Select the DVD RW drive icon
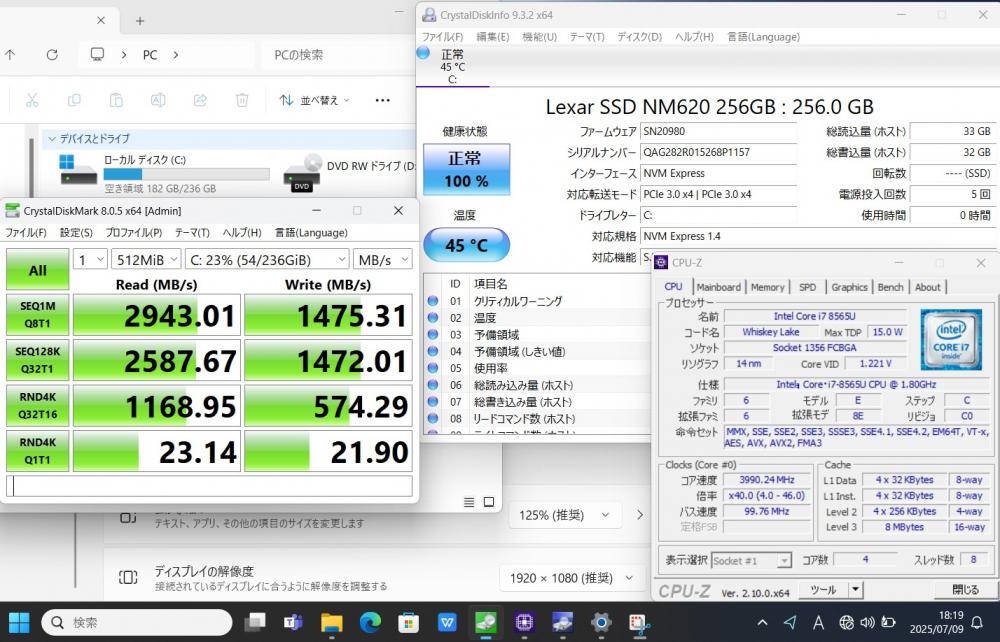Viewport: 1000px width, 642px height. coord(302,172)
